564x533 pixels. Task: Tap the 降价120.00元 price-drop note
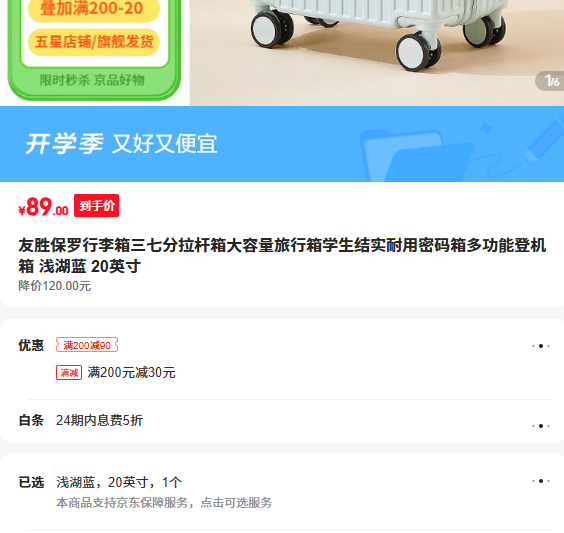[55, 286]
